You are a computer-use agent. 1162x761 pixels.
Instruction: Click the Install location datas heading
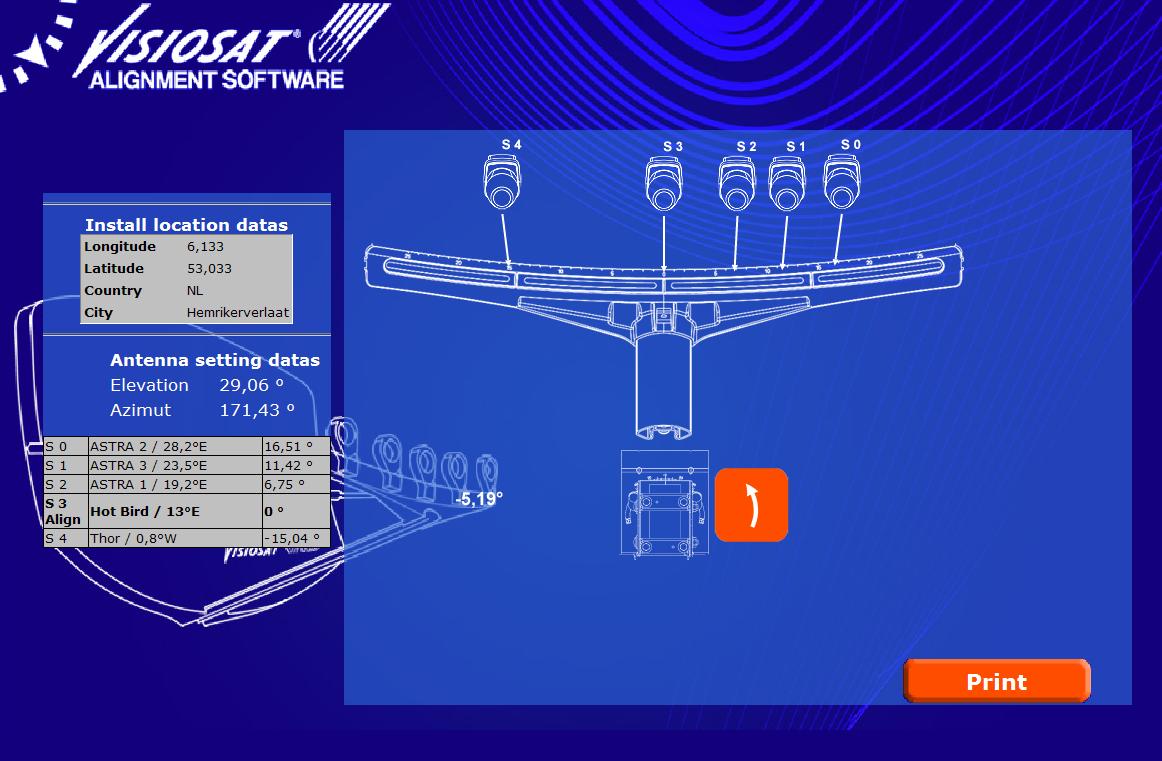pyautogui.click(x=186, y=225)
